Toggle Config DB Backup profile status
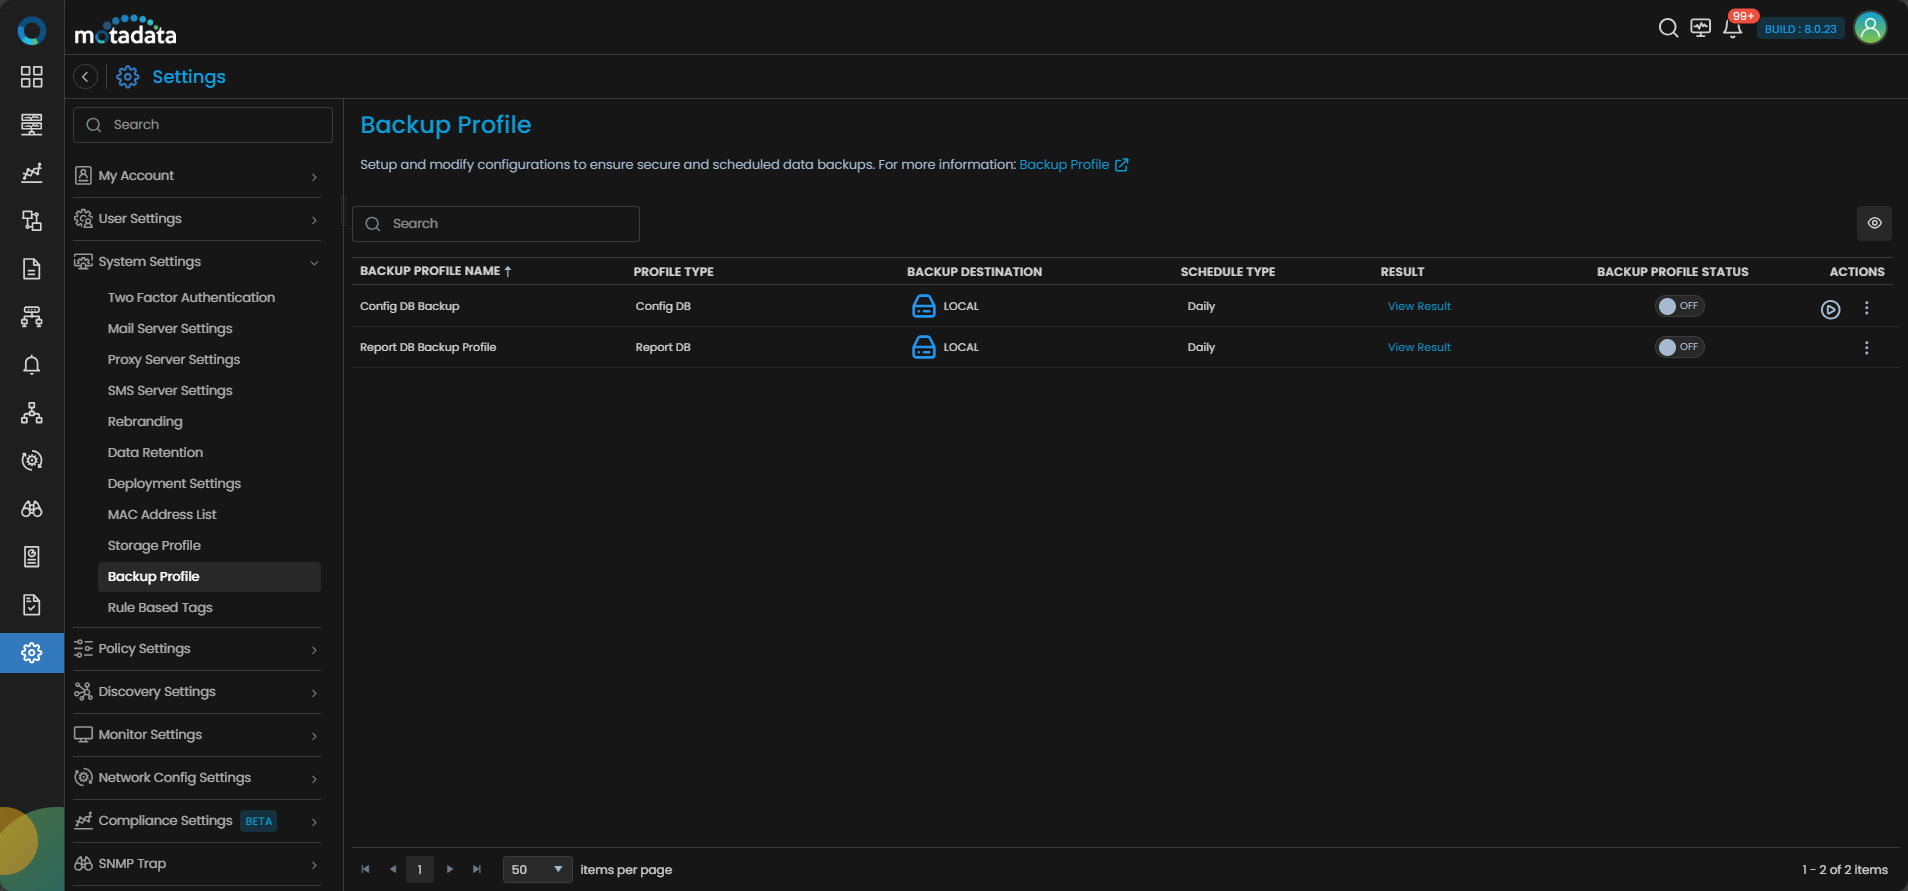 (x=1678, y=306)
